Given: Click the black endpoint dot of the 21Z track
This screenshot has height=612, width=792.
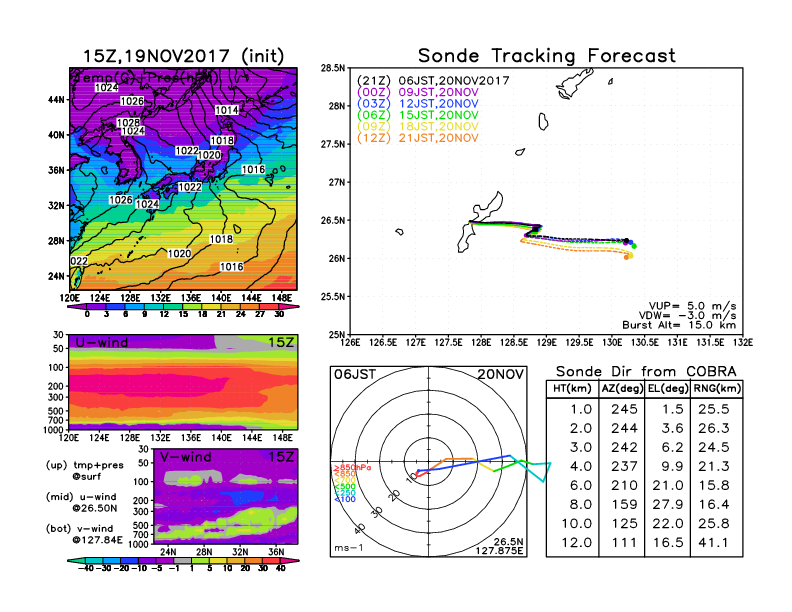Looking at the screenshot, I should pos(626,241).
